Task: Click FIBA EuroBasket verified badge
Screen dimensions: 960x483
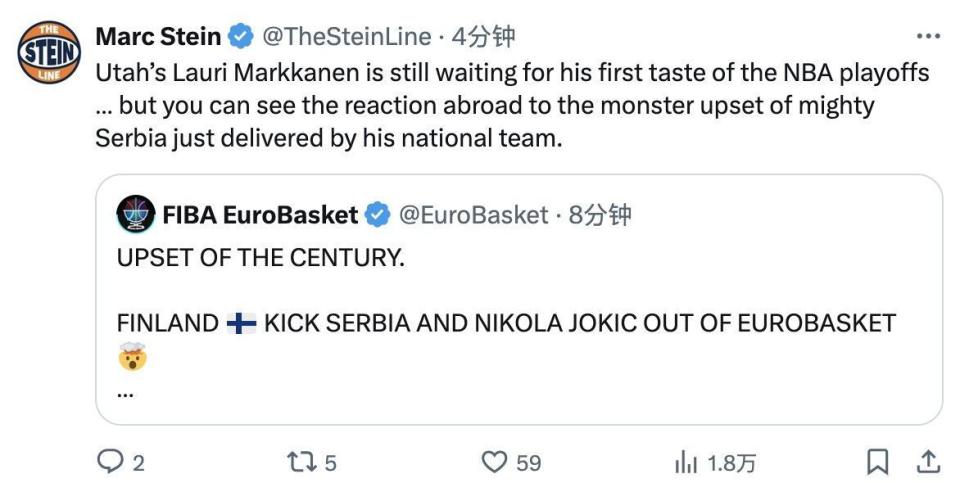Action: [x=377, y=215]
